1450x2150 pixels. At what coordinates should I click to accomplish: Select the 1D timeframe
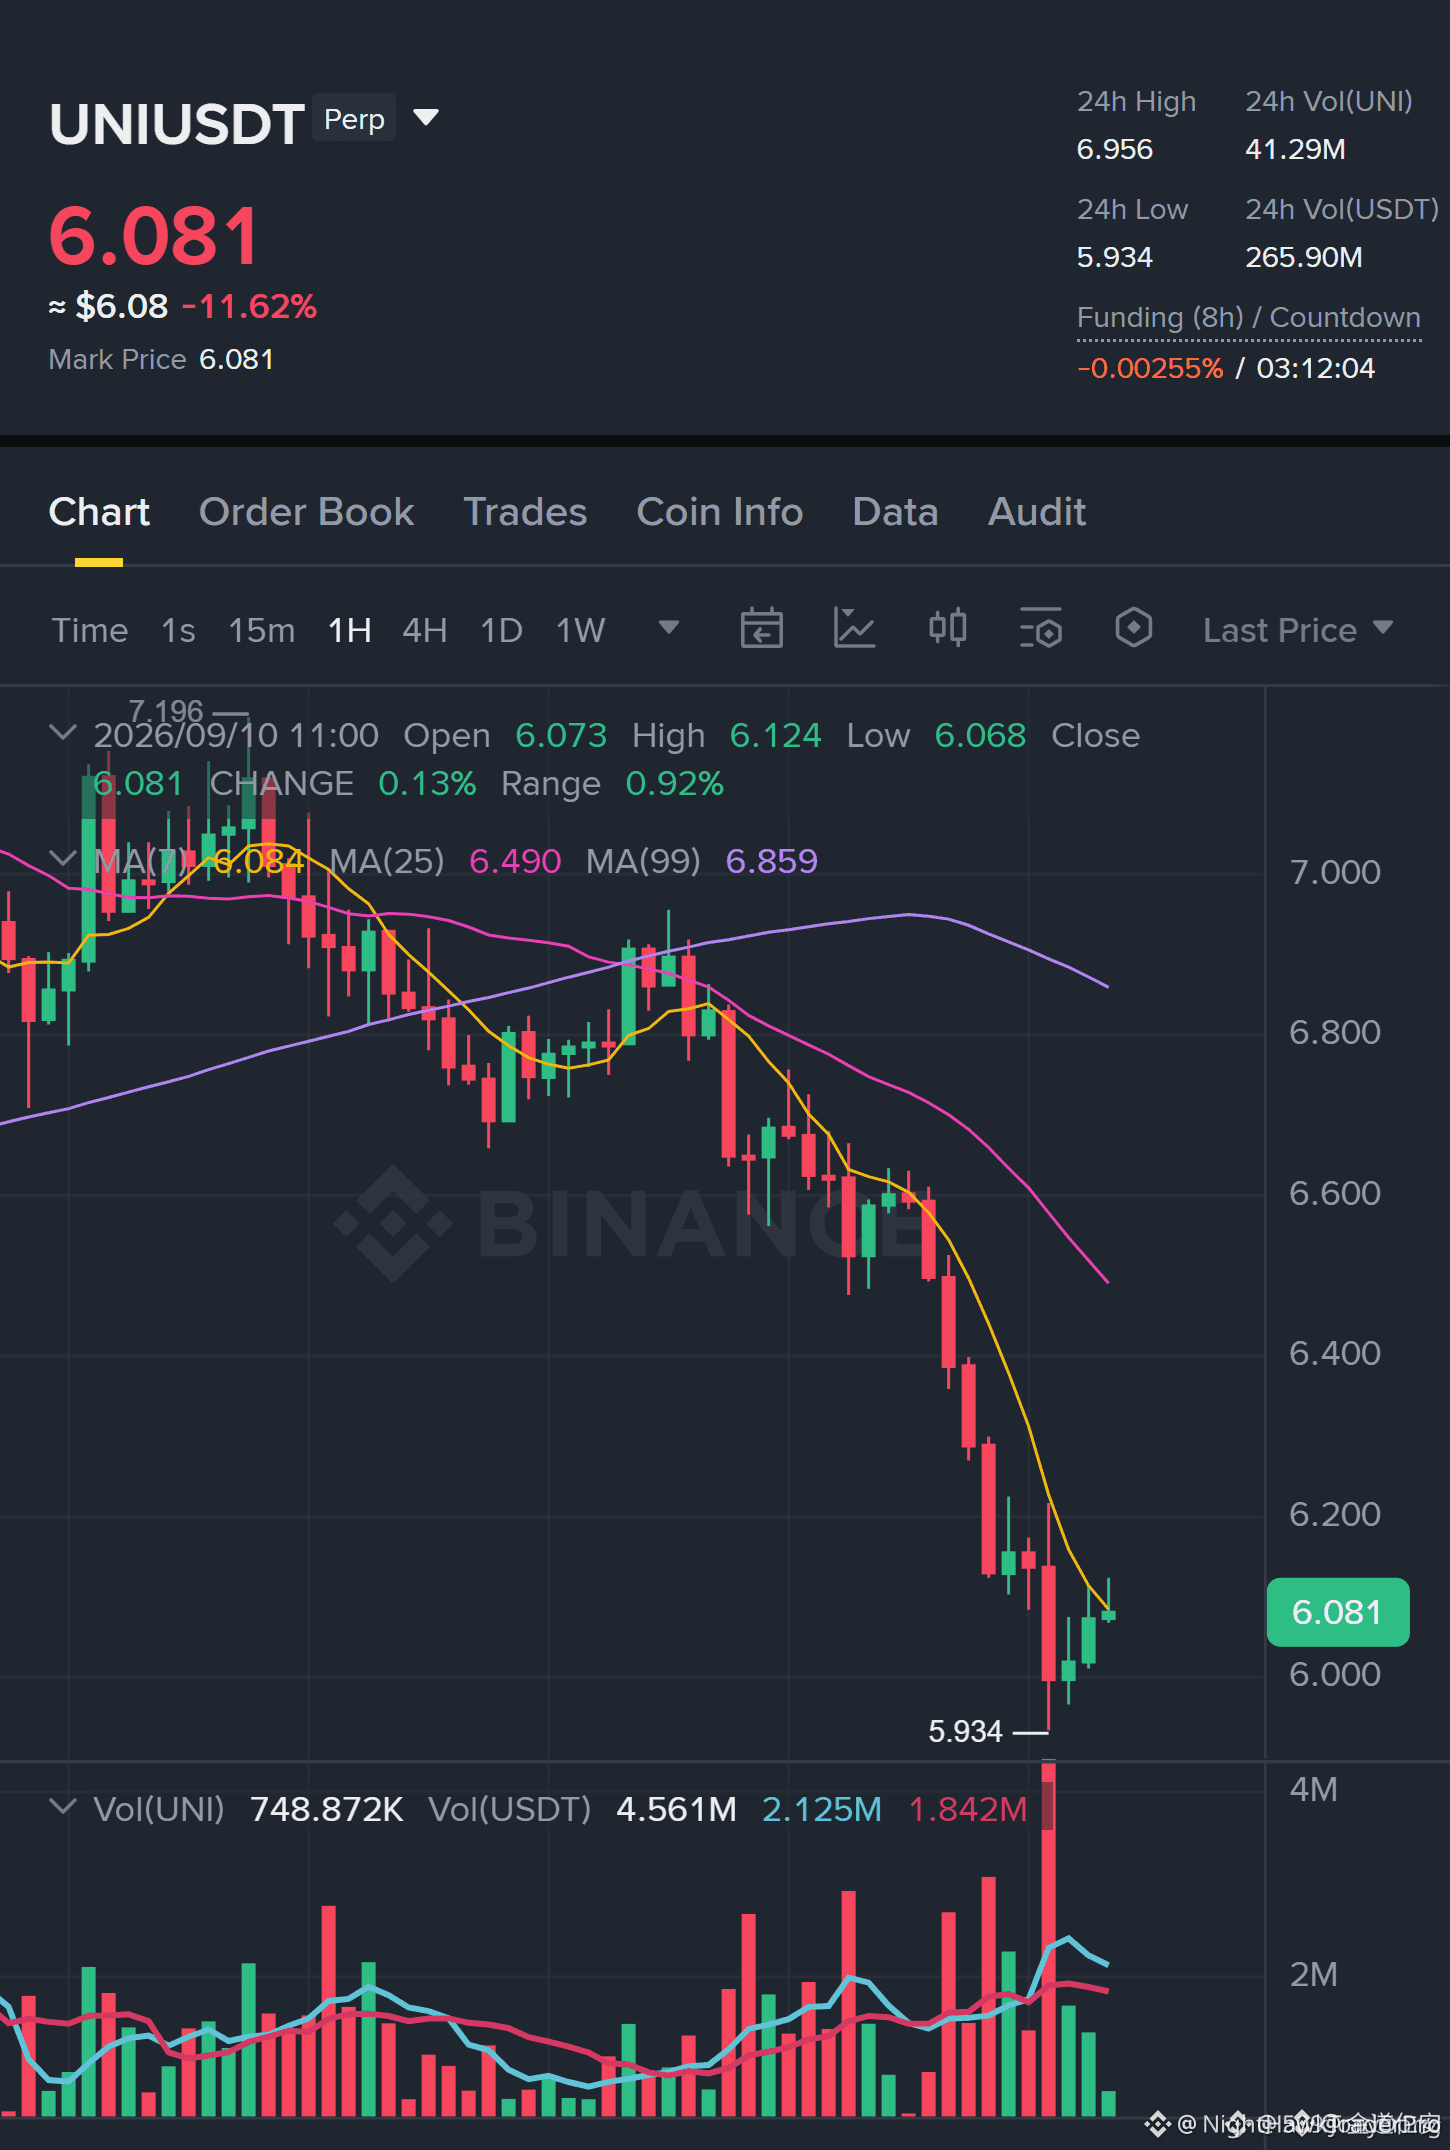pos(502,630)
